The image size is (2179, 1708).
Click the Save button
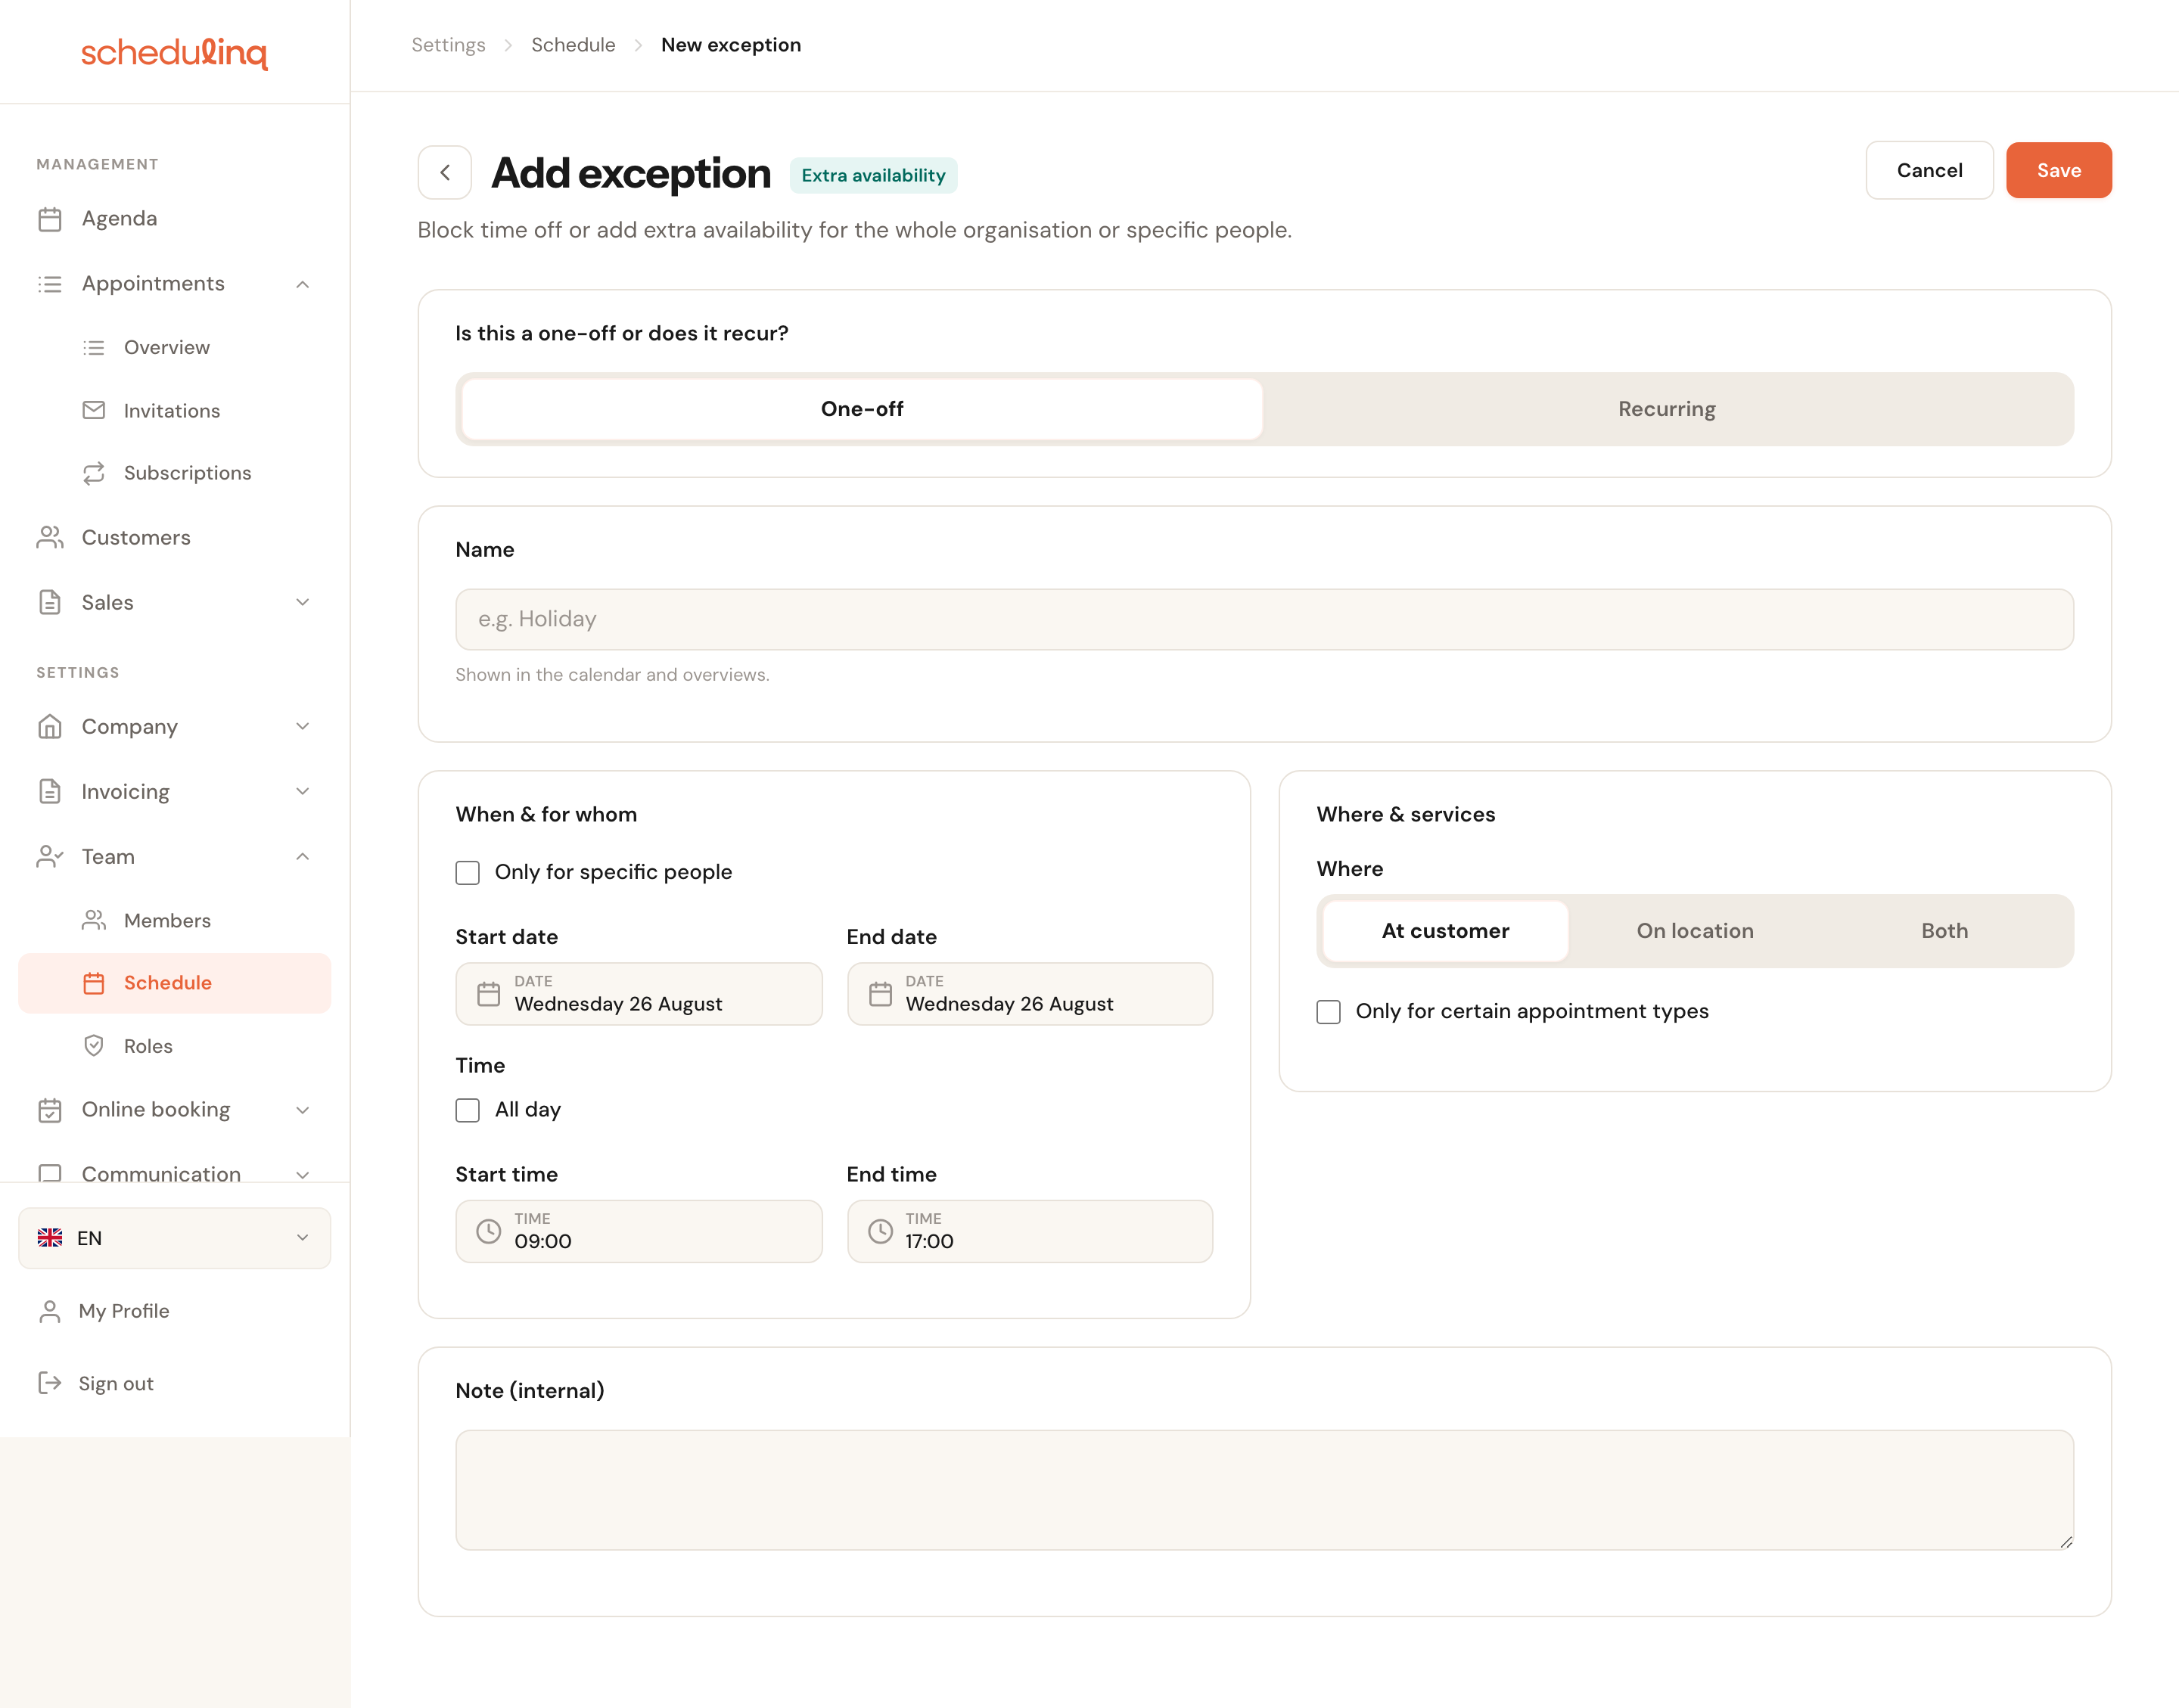(2058, 170)
